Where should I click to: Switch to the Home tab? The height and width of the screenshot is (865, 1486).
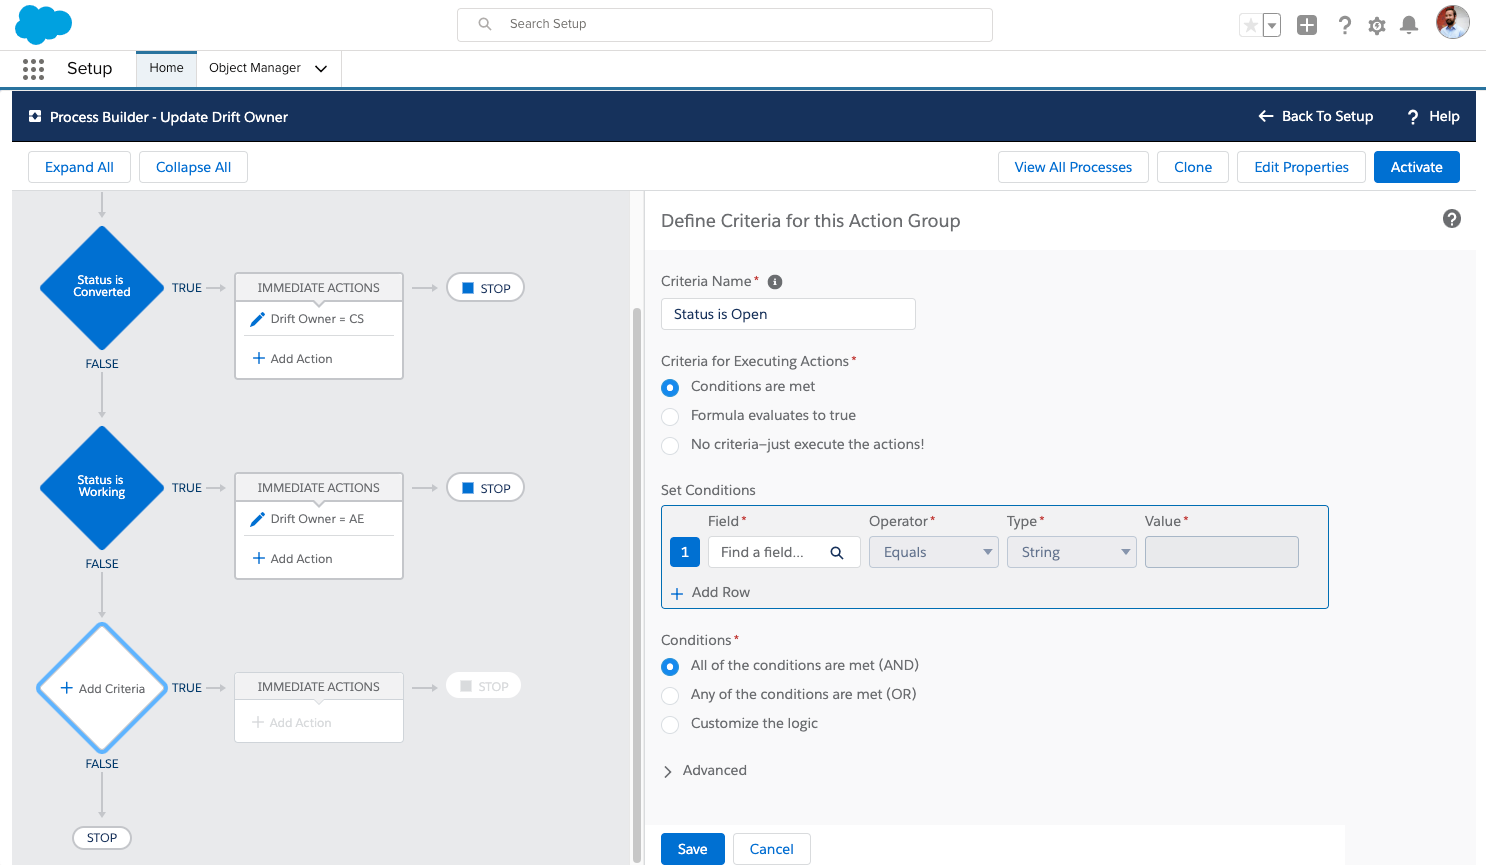coord(166,68)
